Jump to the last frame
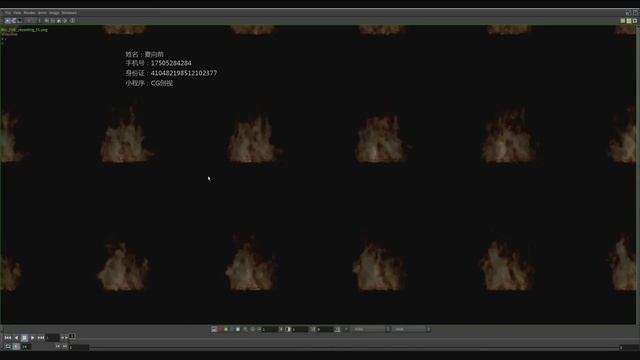The width and height of the screenshot is (640, 360). click(41, 338)
